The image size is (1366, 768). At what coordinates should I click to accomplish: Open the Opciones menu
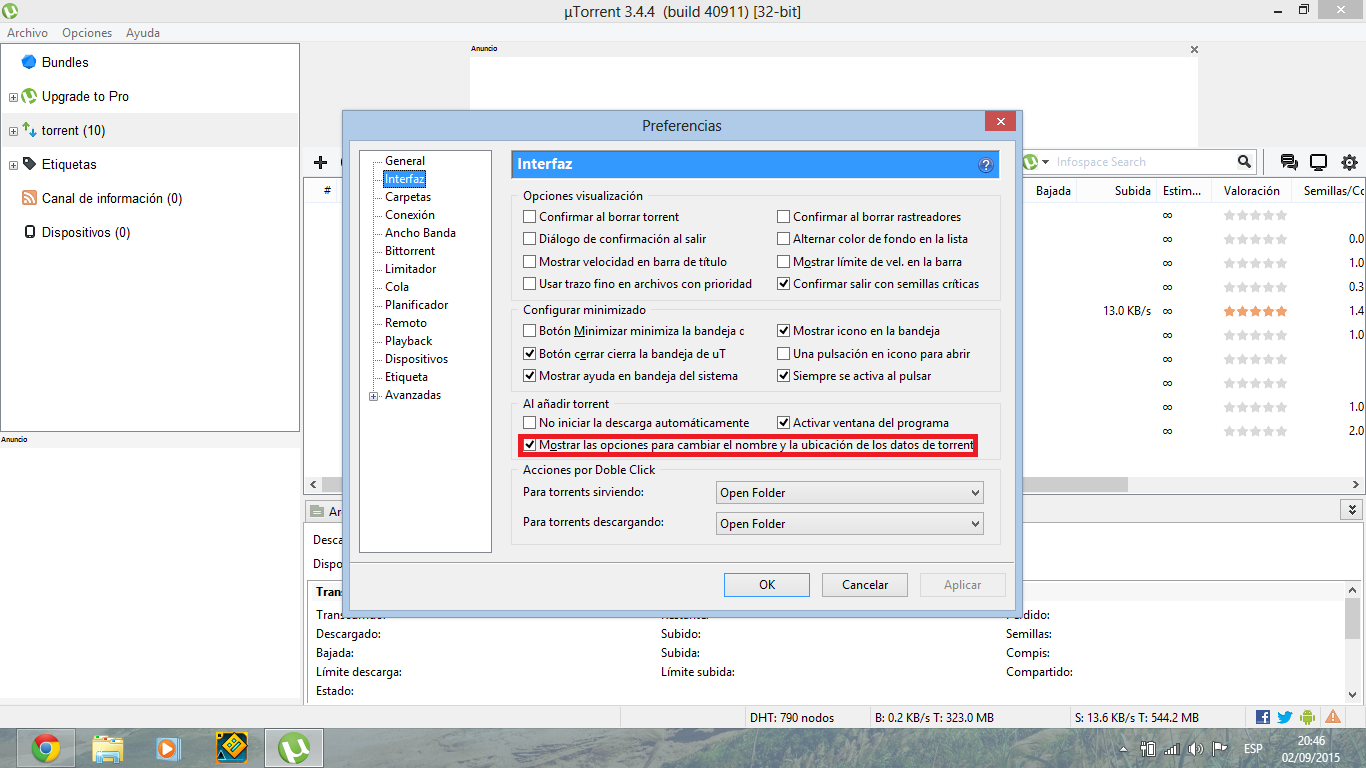(x=87, y=33)
